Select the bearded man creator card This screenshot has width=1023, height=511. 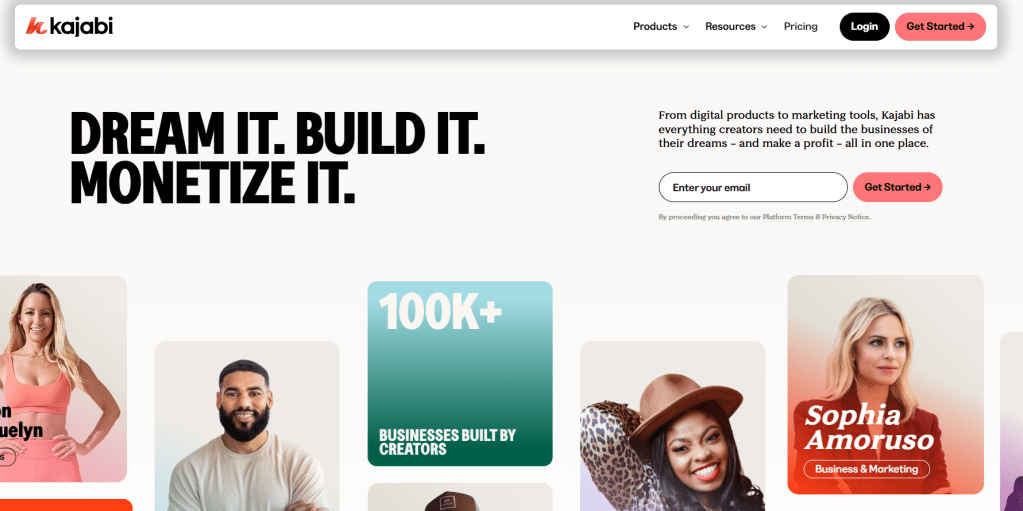coord(247,426)
